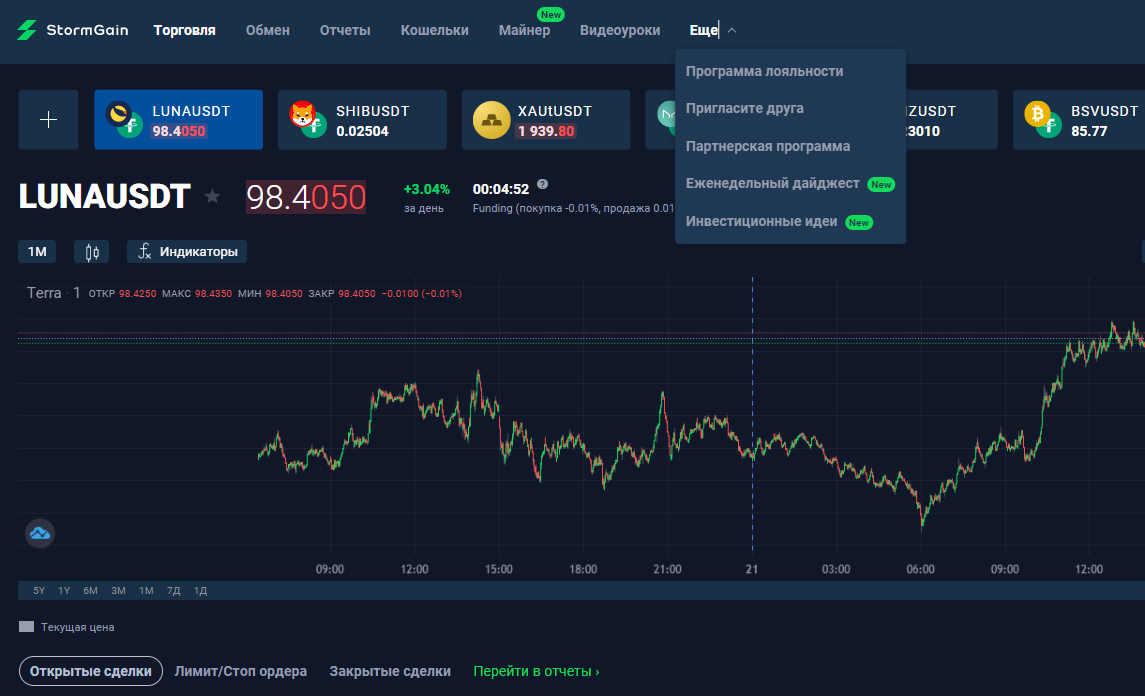The height and width of the screenshot is (696, 1145).
Task: Select the SHIBUSDT instrument tile
Action: pos(362,120)
